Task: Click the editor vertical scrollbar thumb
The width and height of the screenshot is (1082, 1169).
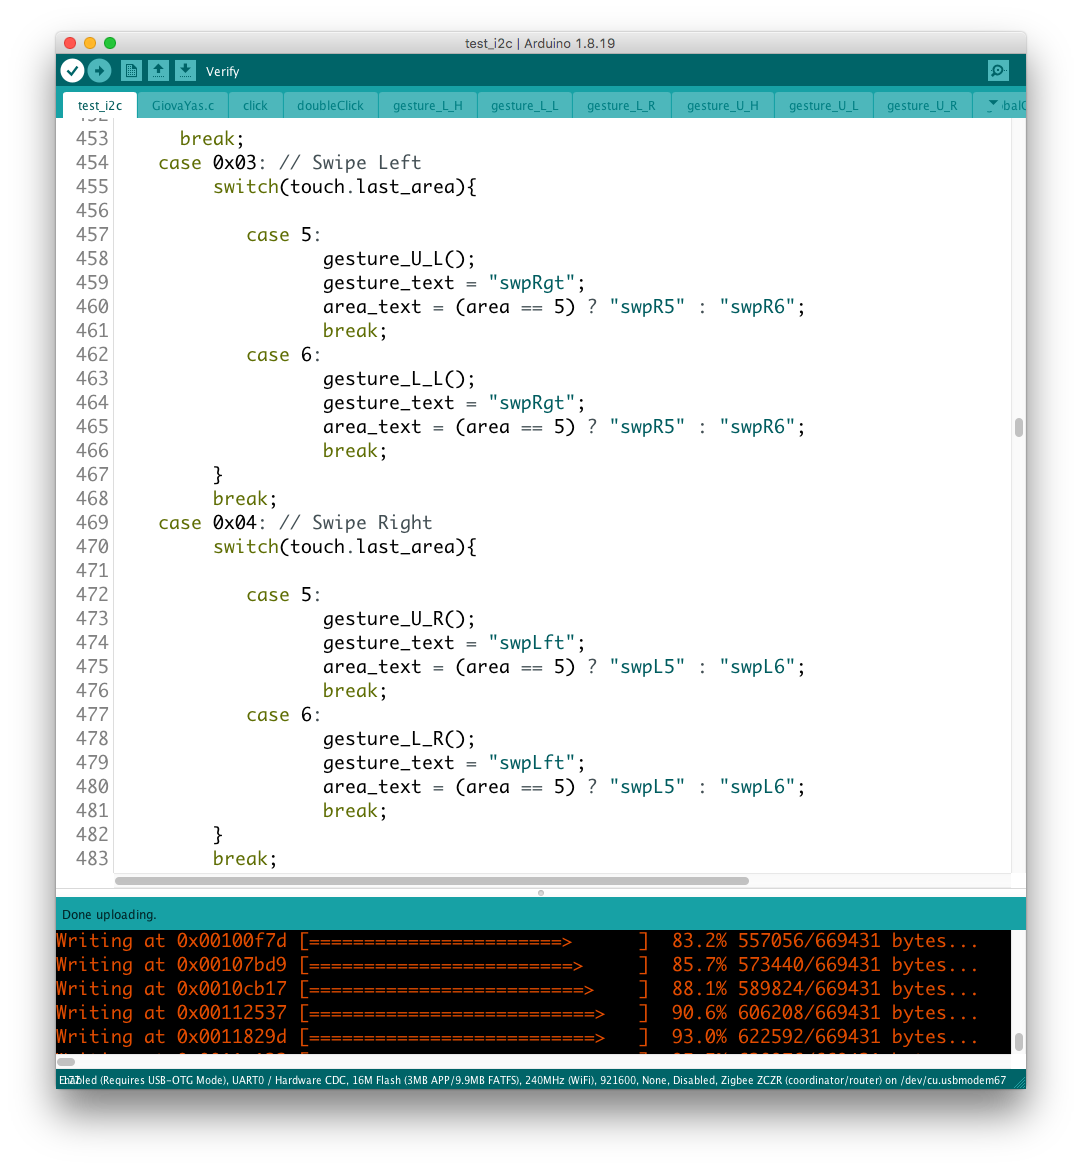Action: [1018, 428]
